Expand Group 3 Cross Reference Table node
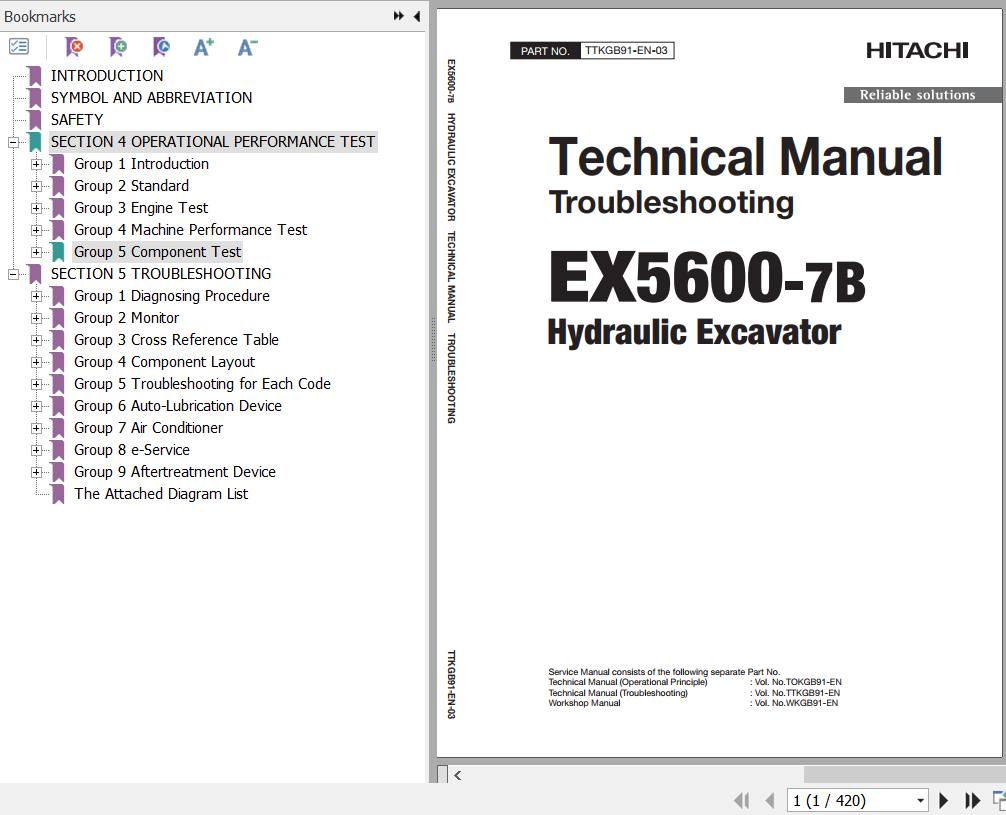The image size is (1006, 815). point(37,340)
